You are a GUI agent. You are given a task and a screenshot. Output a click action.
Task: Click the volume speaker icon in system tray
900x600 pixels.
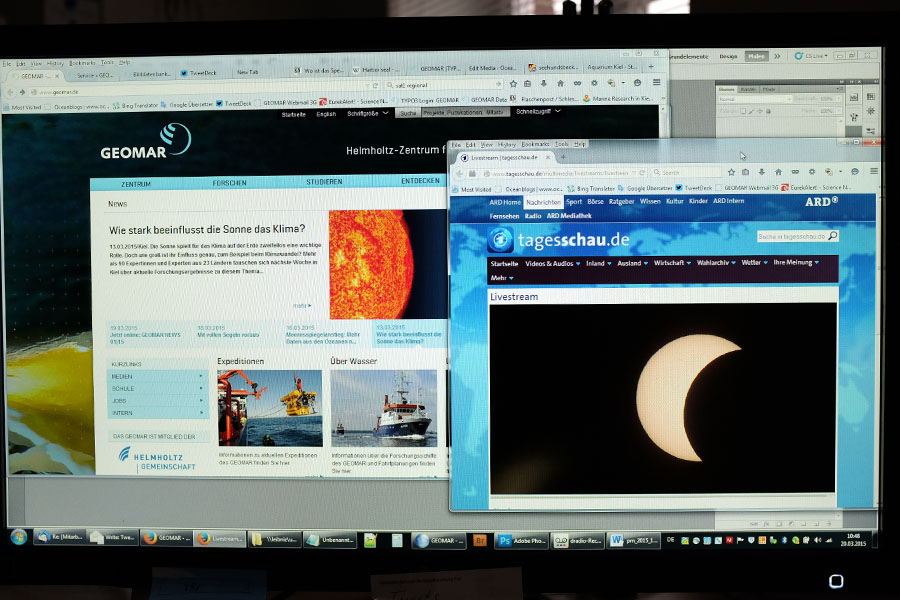click(x=817, y=540)
